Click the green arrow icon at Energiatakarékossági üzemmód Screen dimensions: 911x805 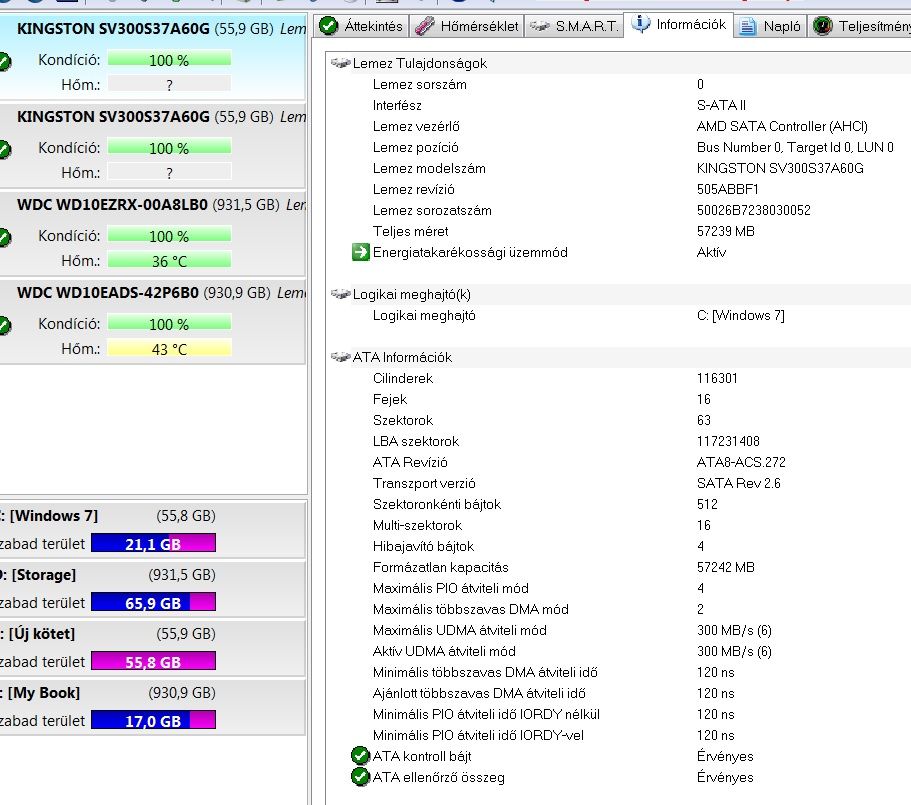click(361, 252)
